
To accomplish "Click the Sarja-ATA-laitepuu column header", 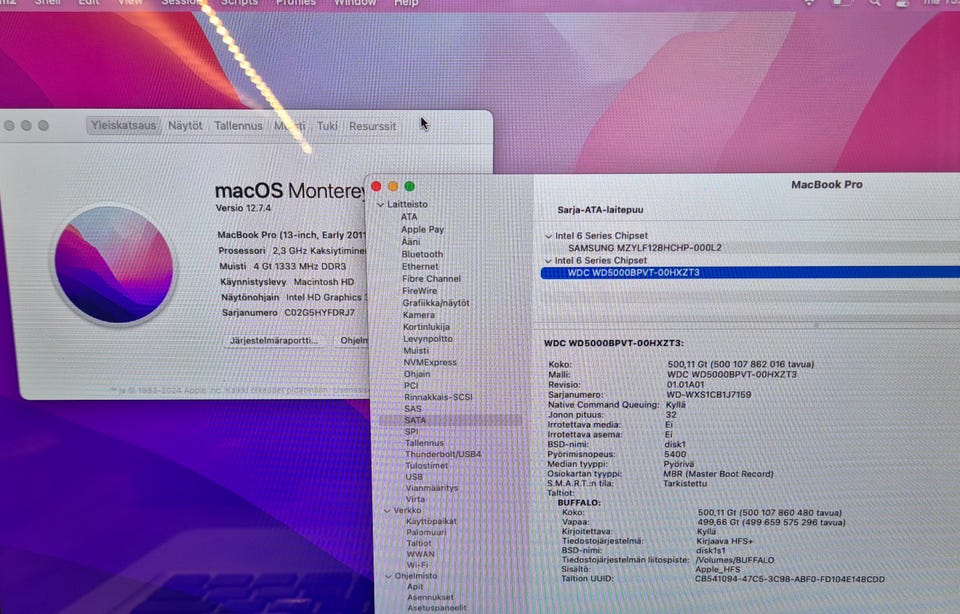I will [600, 210].
